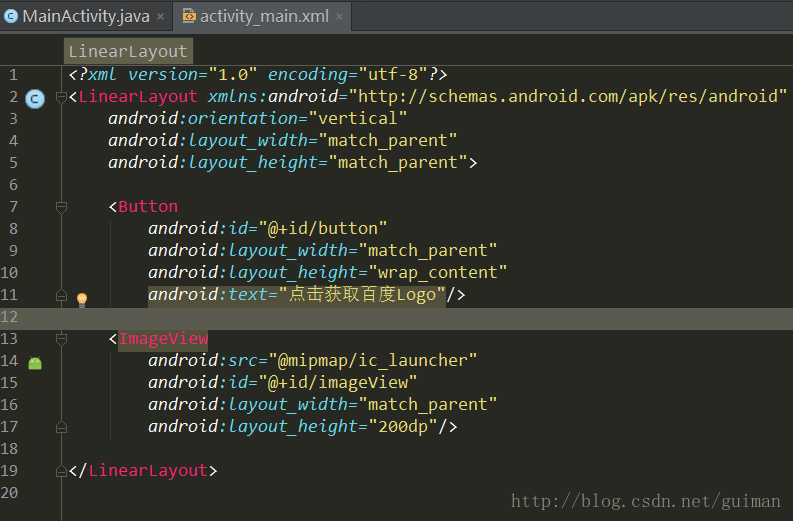The width and height of the screenshot is (793, 521).
Task: Click fold end marker on line 11
Action: [x=61, y=295]
